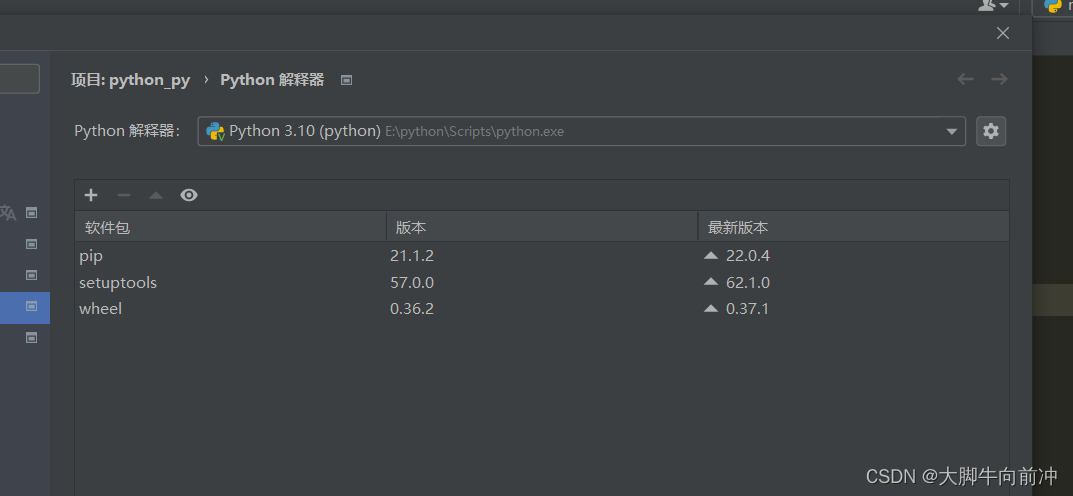Click the 最新版本 column header
1073x496 pixels.
853,227
